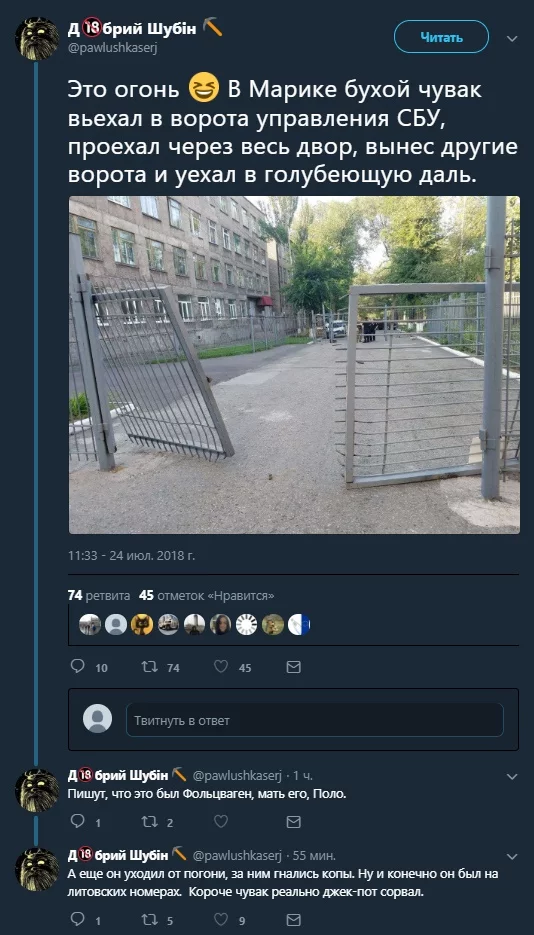Open the 45 отметок «Нравится» link
Viewport: 534px width, 935px height.
[206, 595]
